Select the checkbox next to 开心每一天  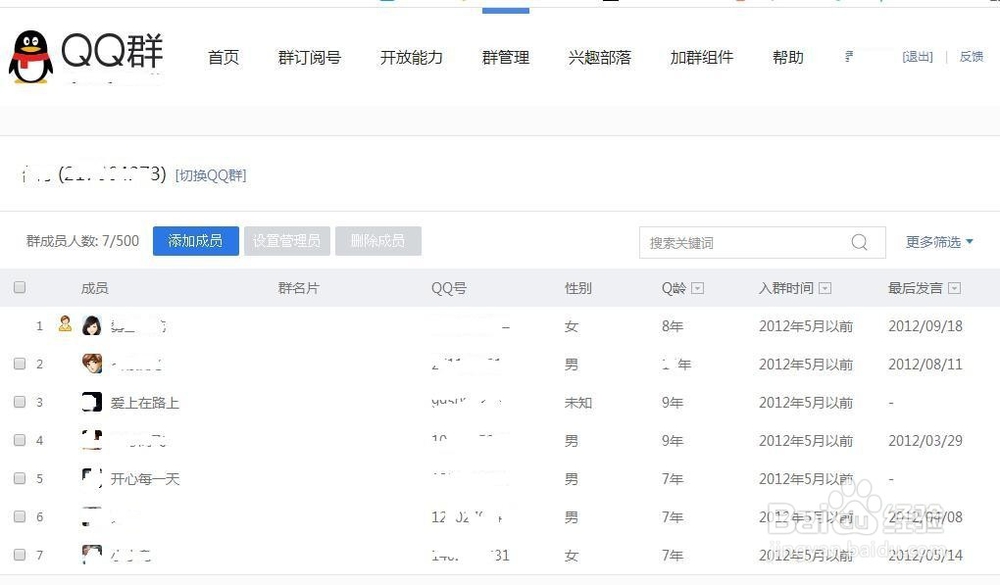[19, 479]
